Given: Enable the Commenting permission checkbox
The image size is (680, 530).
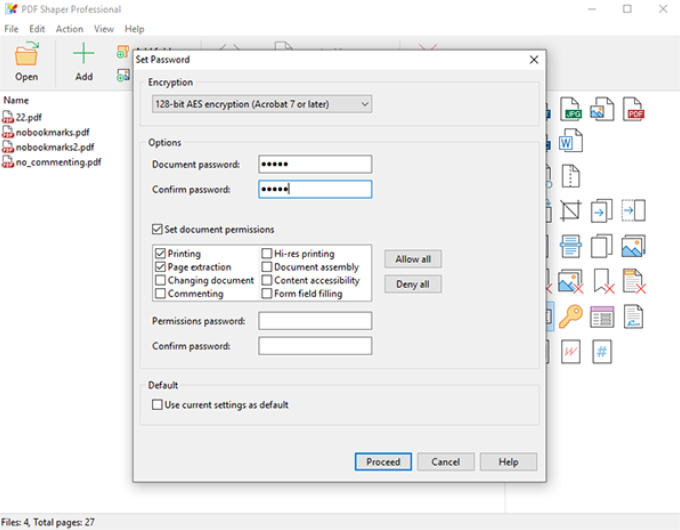Looking at the screenshot, I should [x=160, y=294].
